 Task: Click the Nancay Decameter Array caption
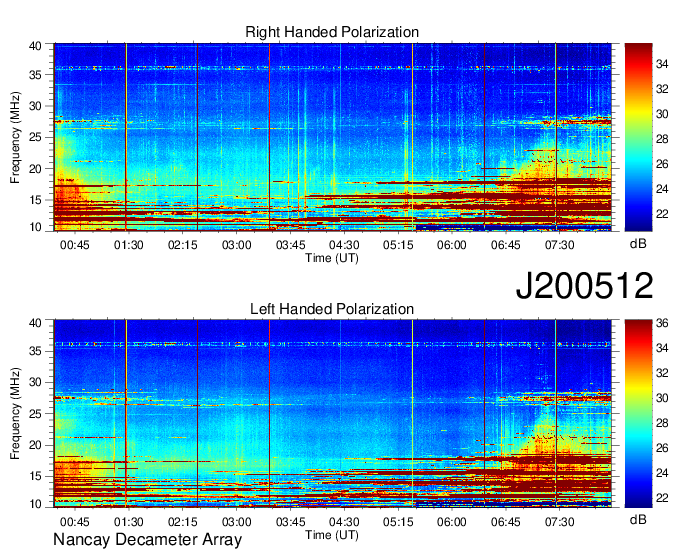(147, 540)
